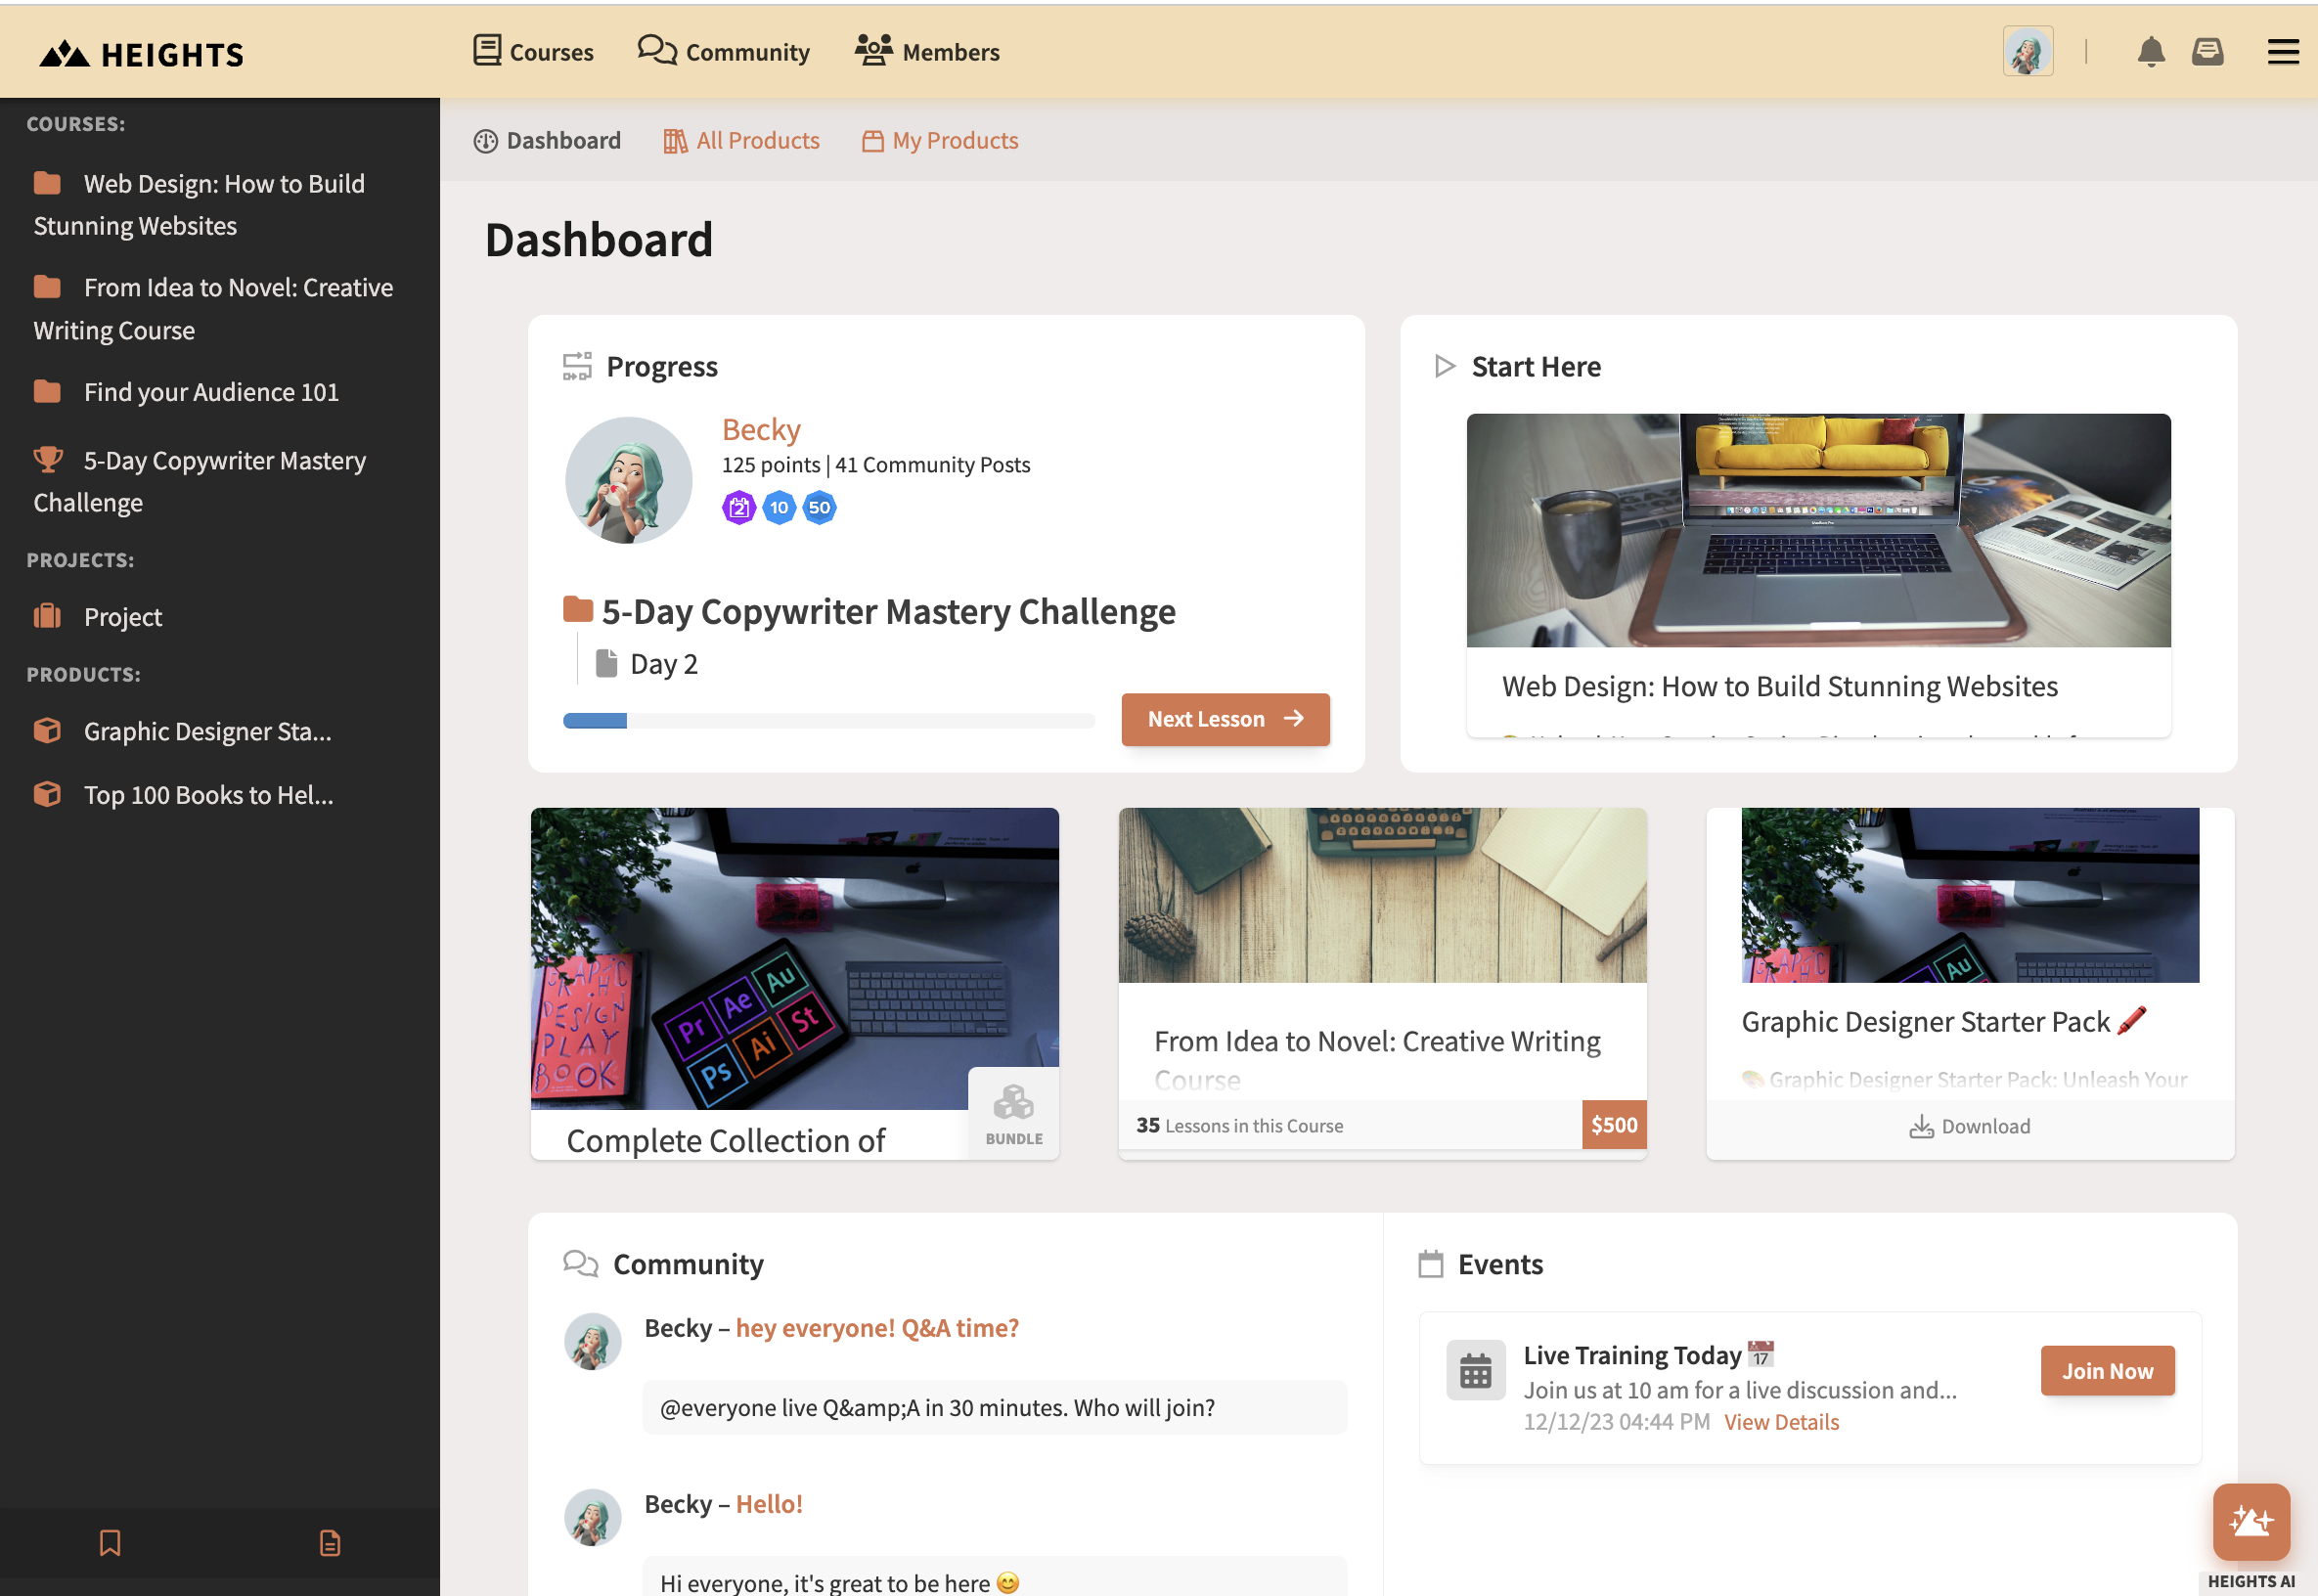Open the Web Design course thumbnail
Screen dimensions: 2318x1596
[x=1818, y=530]
